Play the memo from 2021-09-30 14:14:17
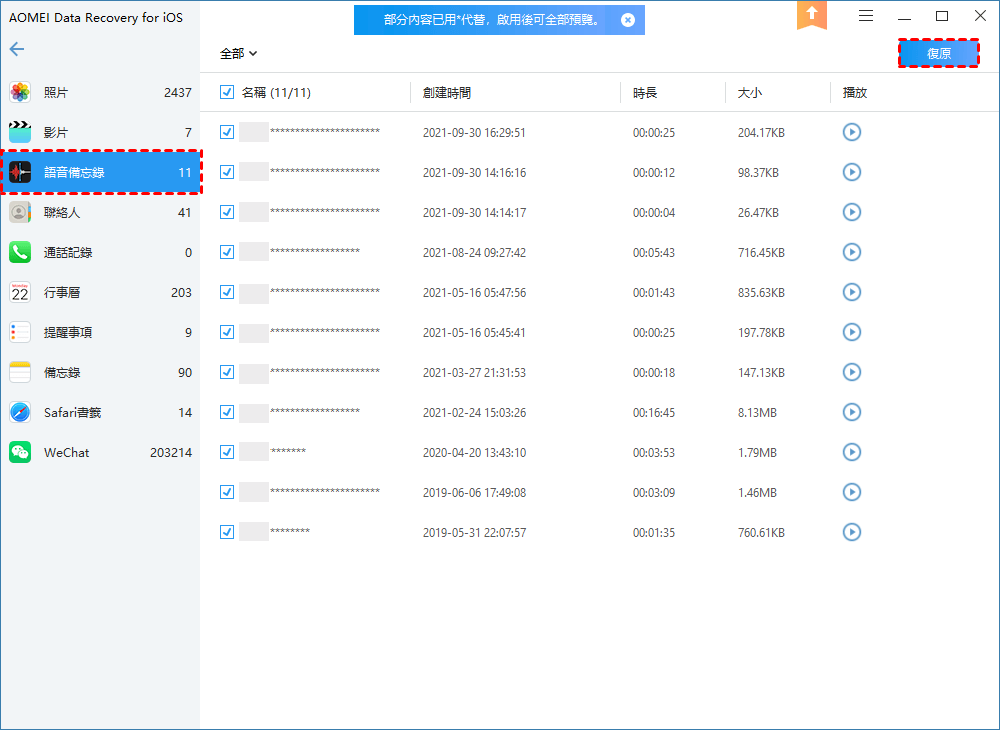 pyautogui.click(x=851, y=212)
